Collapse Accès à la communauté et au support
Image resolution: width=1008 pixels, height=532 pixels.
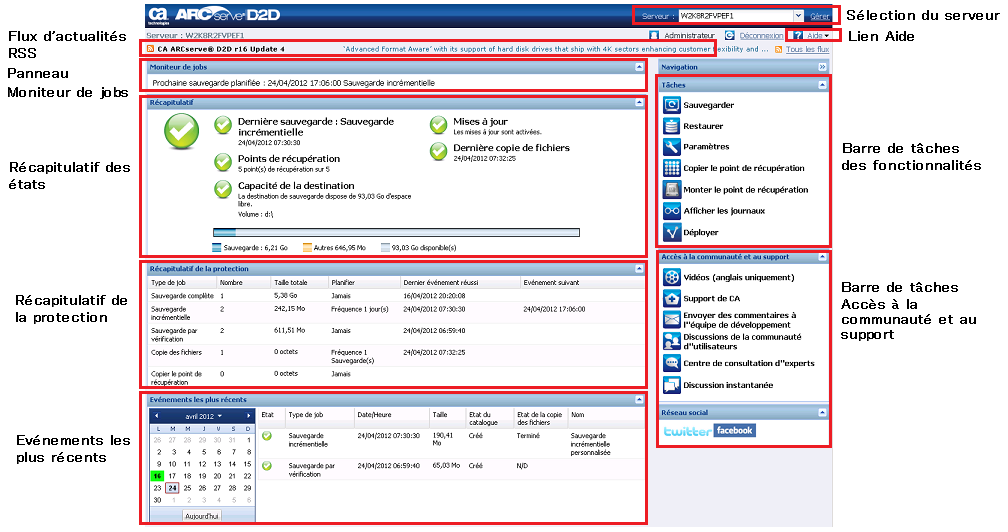click(822, 257)
